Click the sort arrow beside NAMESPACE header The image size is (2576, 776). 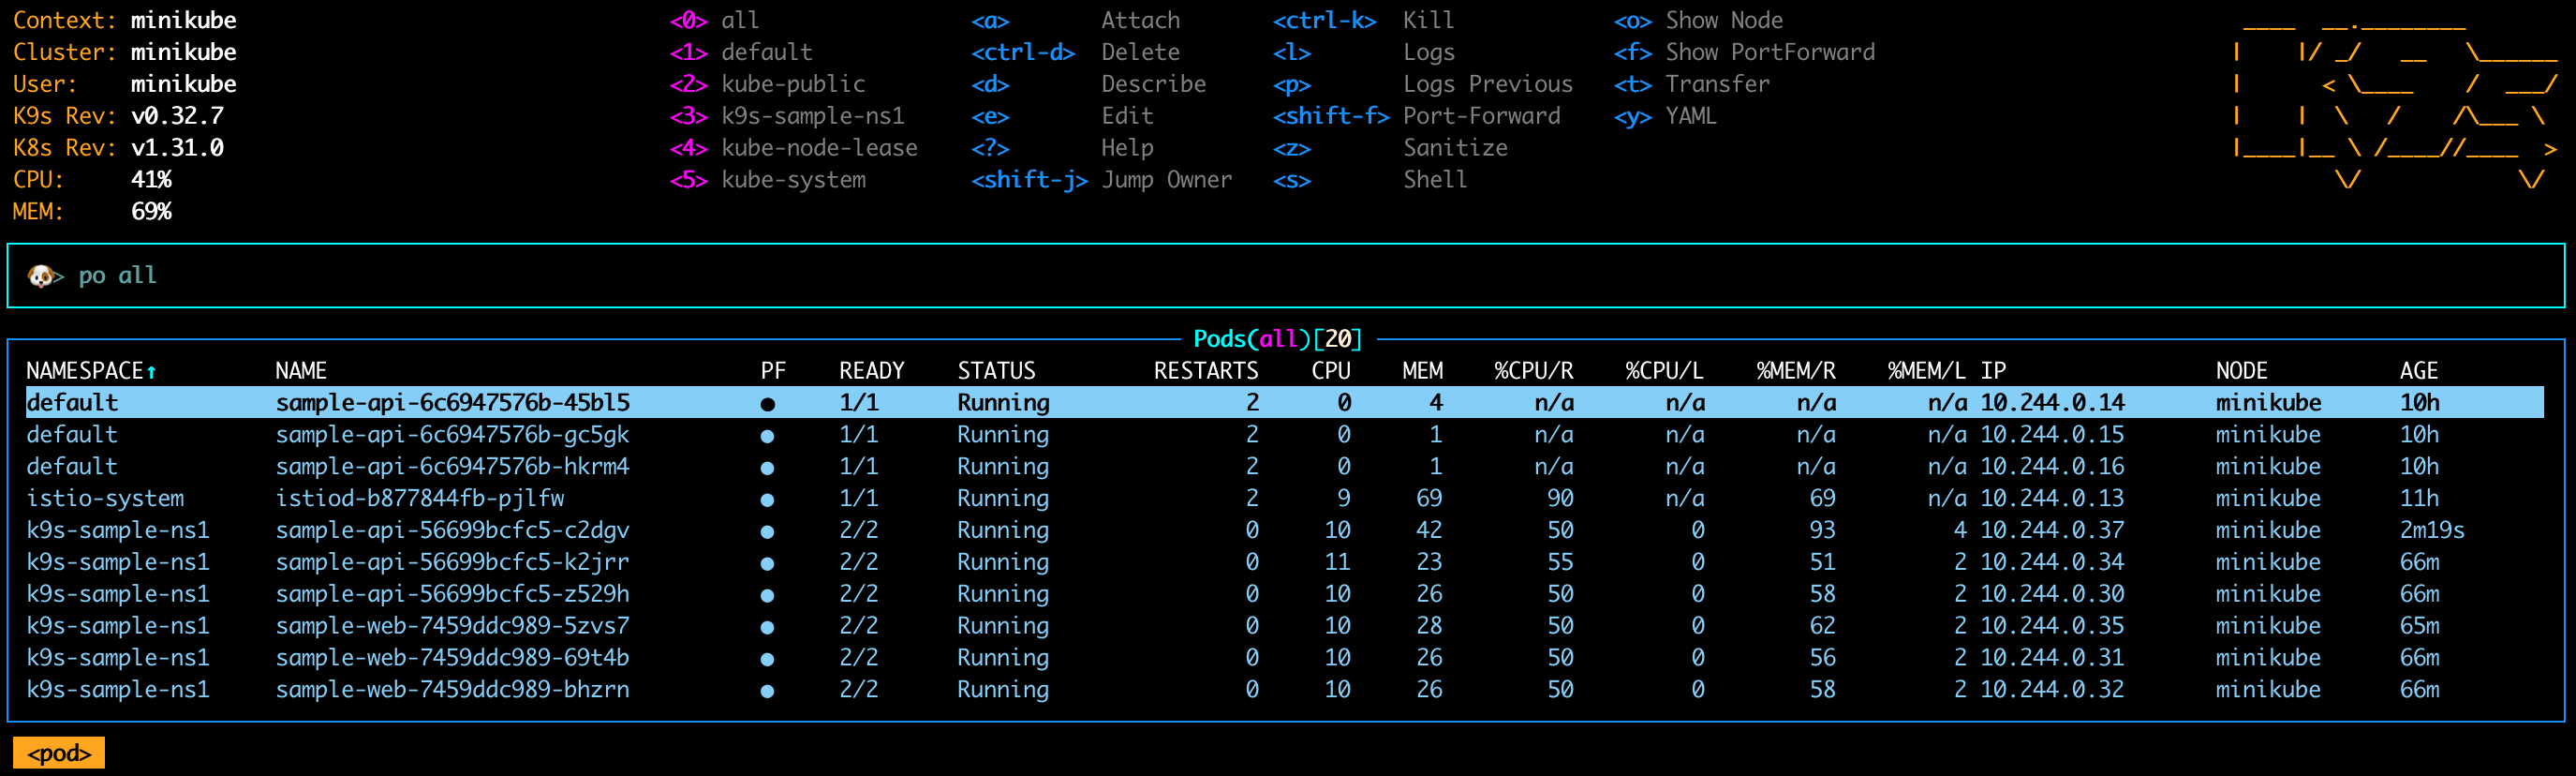(152, 372)
